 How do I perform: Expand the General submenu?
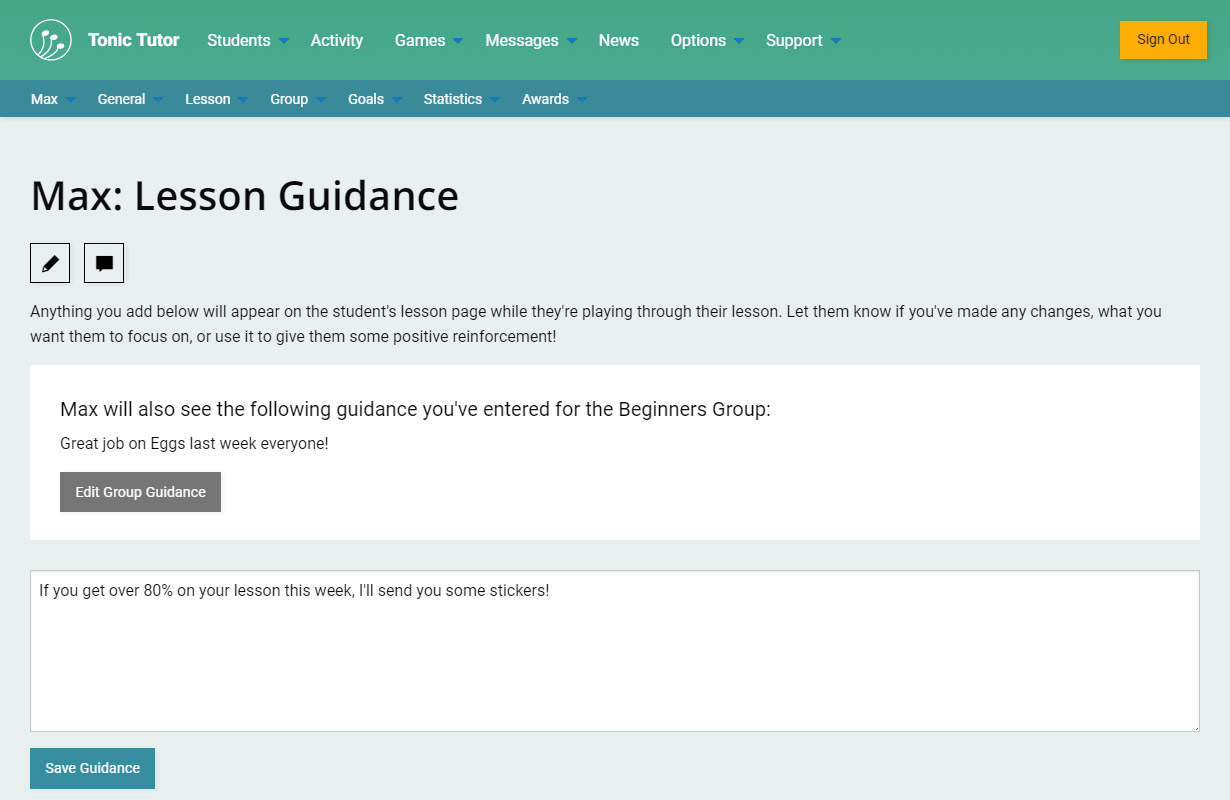(x=129, y=99)
